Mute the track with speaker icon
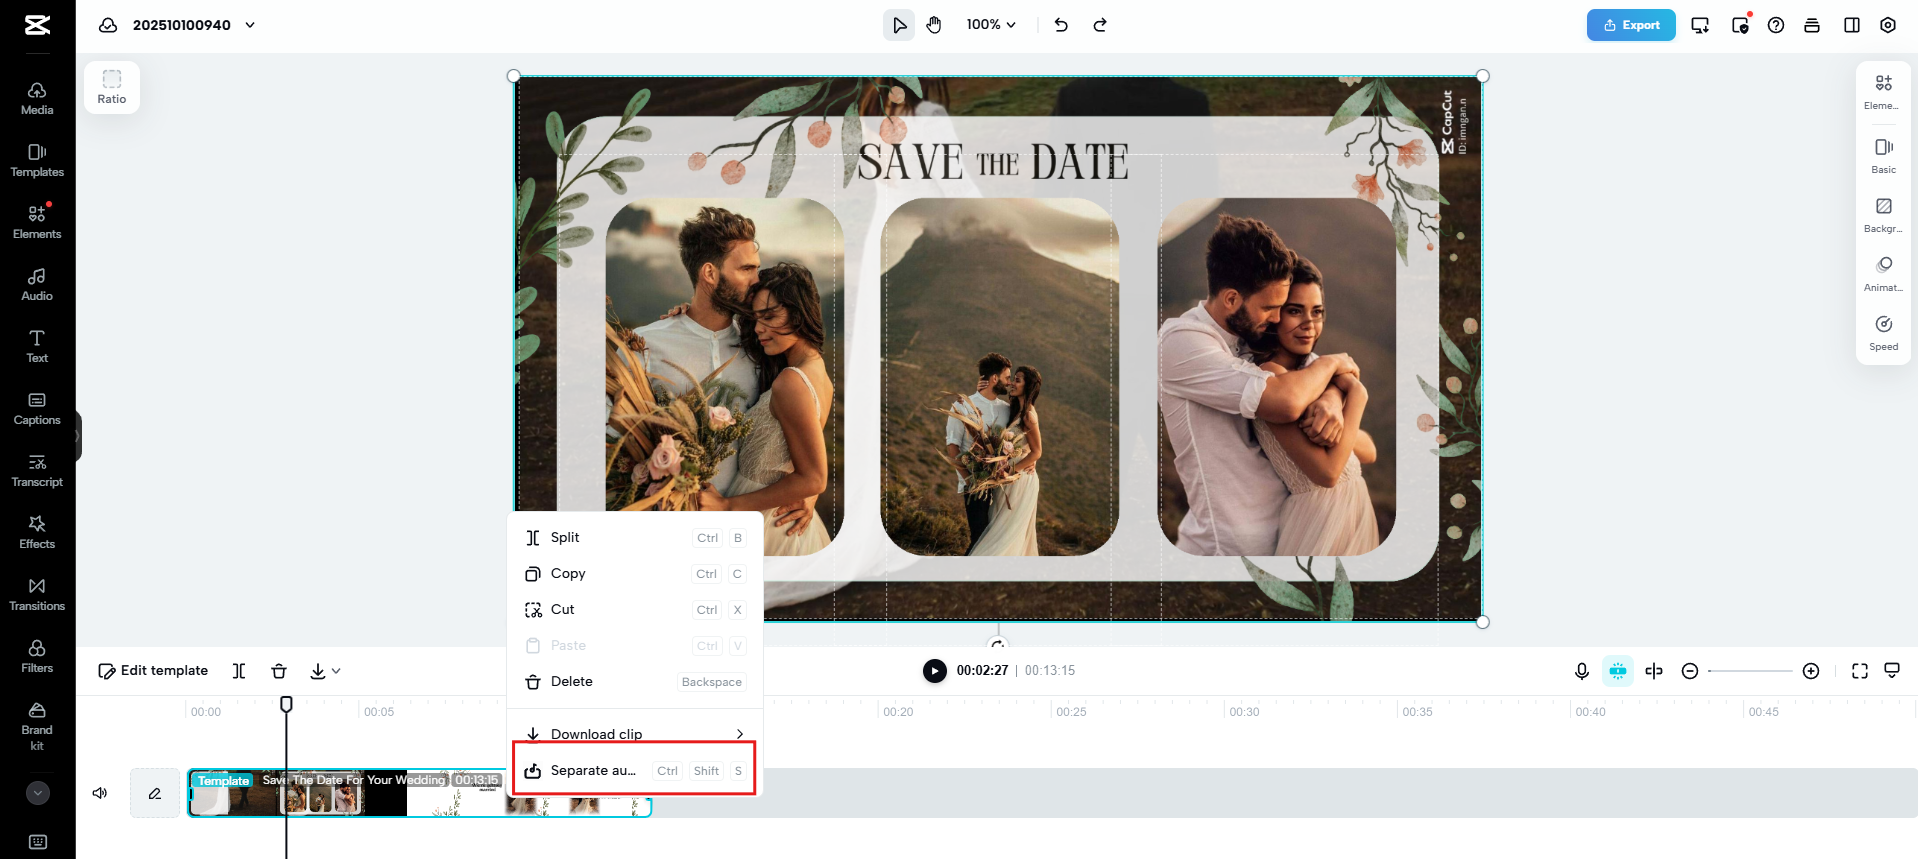Image resolution: width=1918 pixels, height=859 pixels. pos(100,793)
